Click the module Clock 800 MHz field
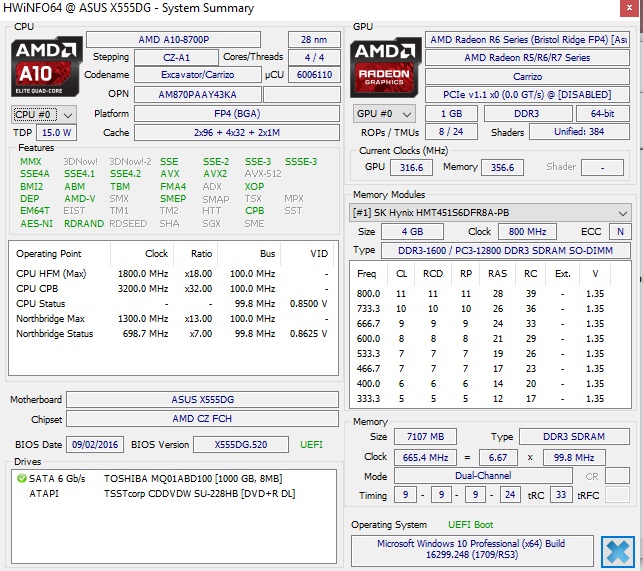Image resolution: width=643 pixels, height=571 pixels. [x=527, y=232]
